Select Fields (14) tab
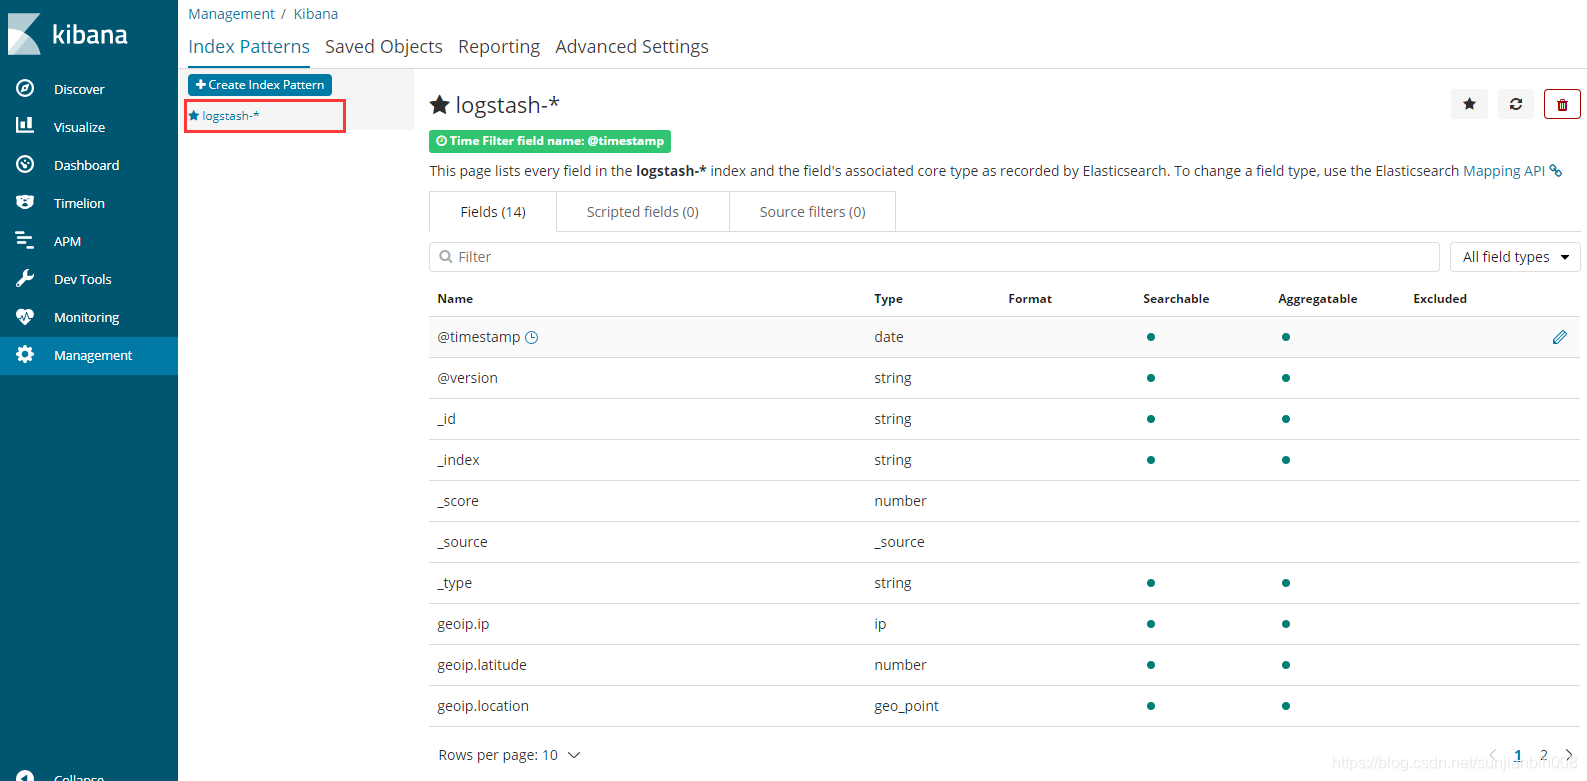The image size is (1587, 781). click(x=493, y=212)
